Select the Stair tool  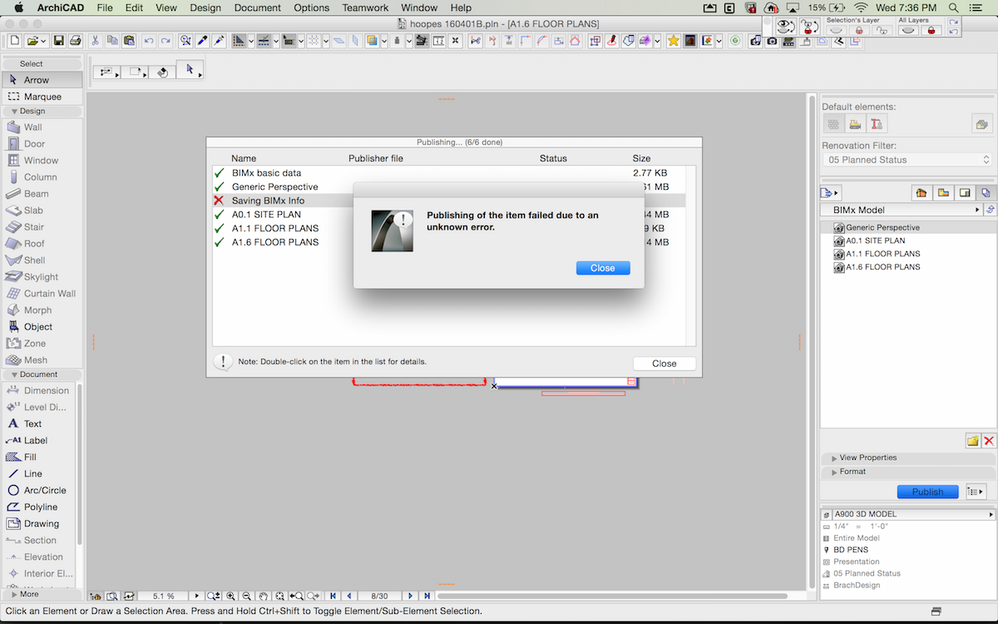click(x=42, y=227)
